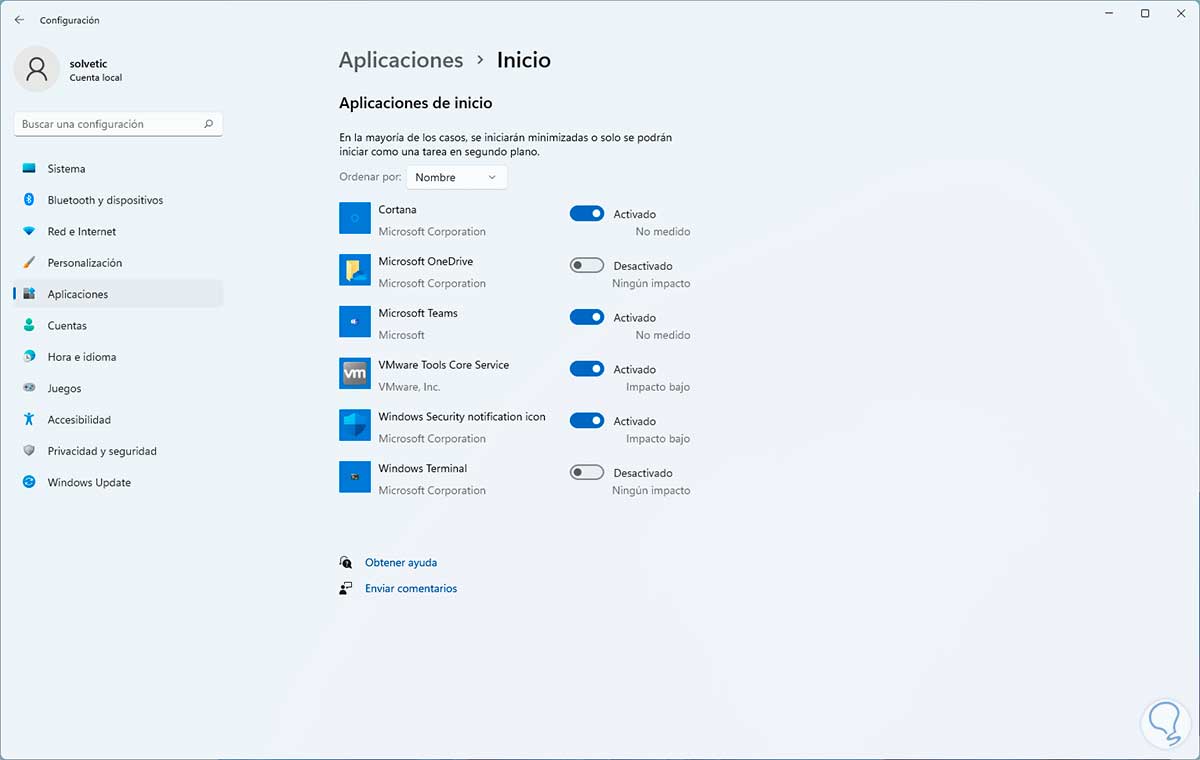The width and height of the screenshot is (1200, 760).
Task: Click Inicio breadcrumb title
Action: [524, 60]
